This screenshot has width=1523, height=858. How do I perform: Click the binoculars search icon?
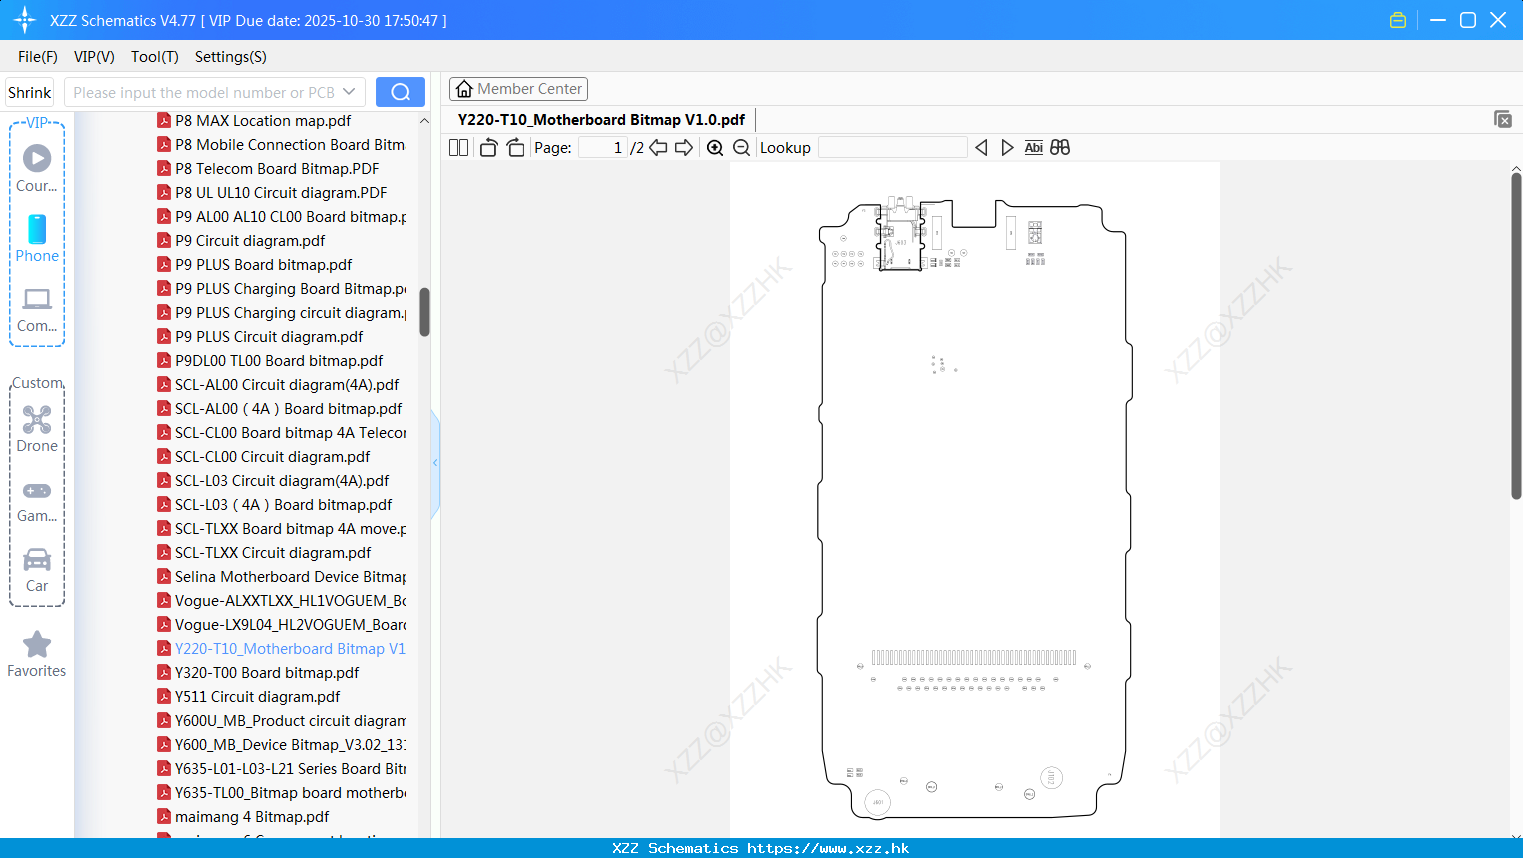[1060, 147]
